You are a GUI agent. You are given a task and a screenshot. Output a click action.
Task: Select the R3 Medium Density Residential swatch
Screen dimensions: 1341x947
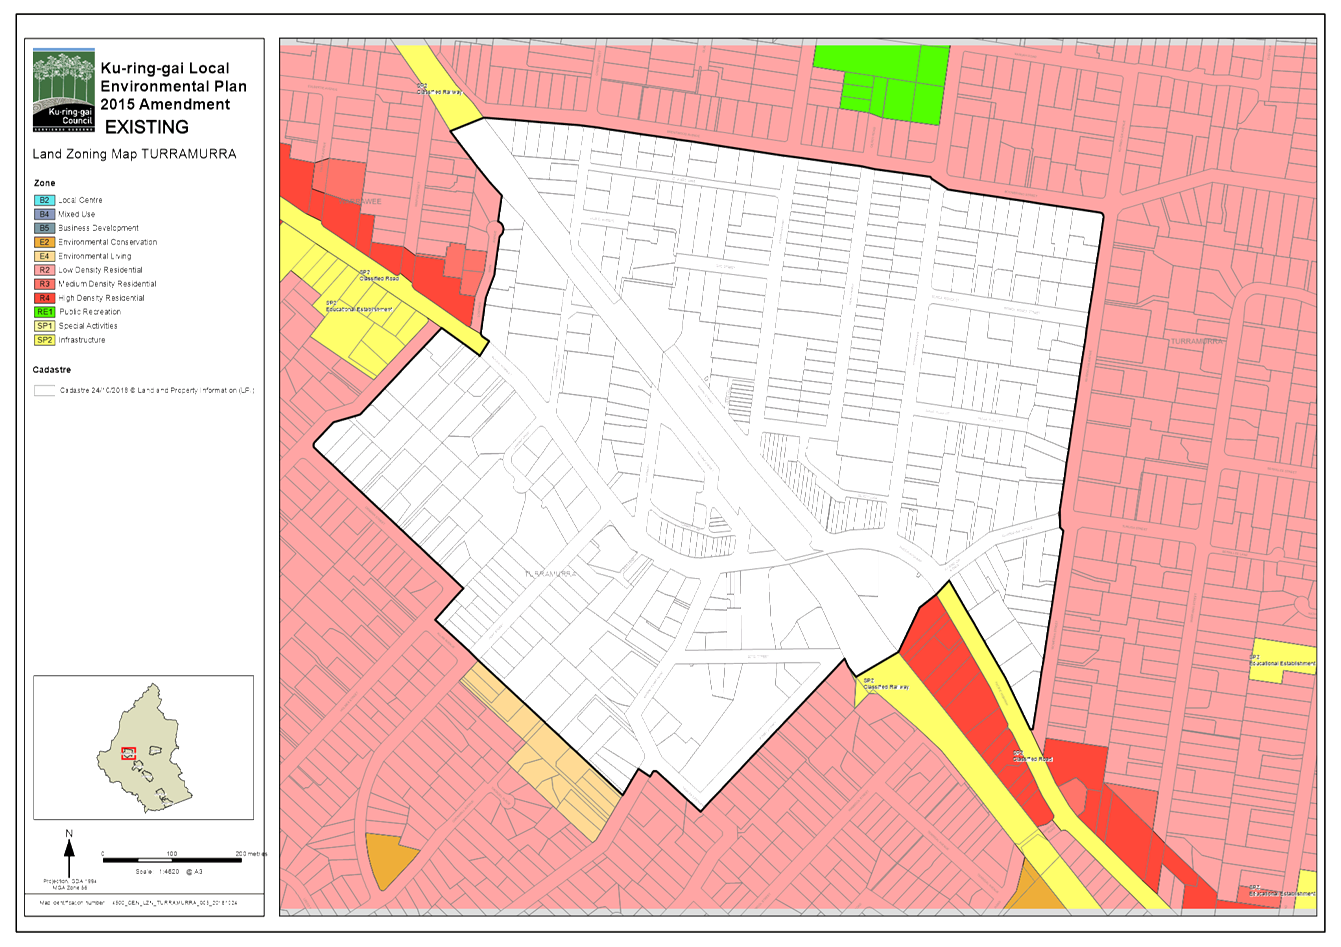pyautogui.click(x=44, y=284)
